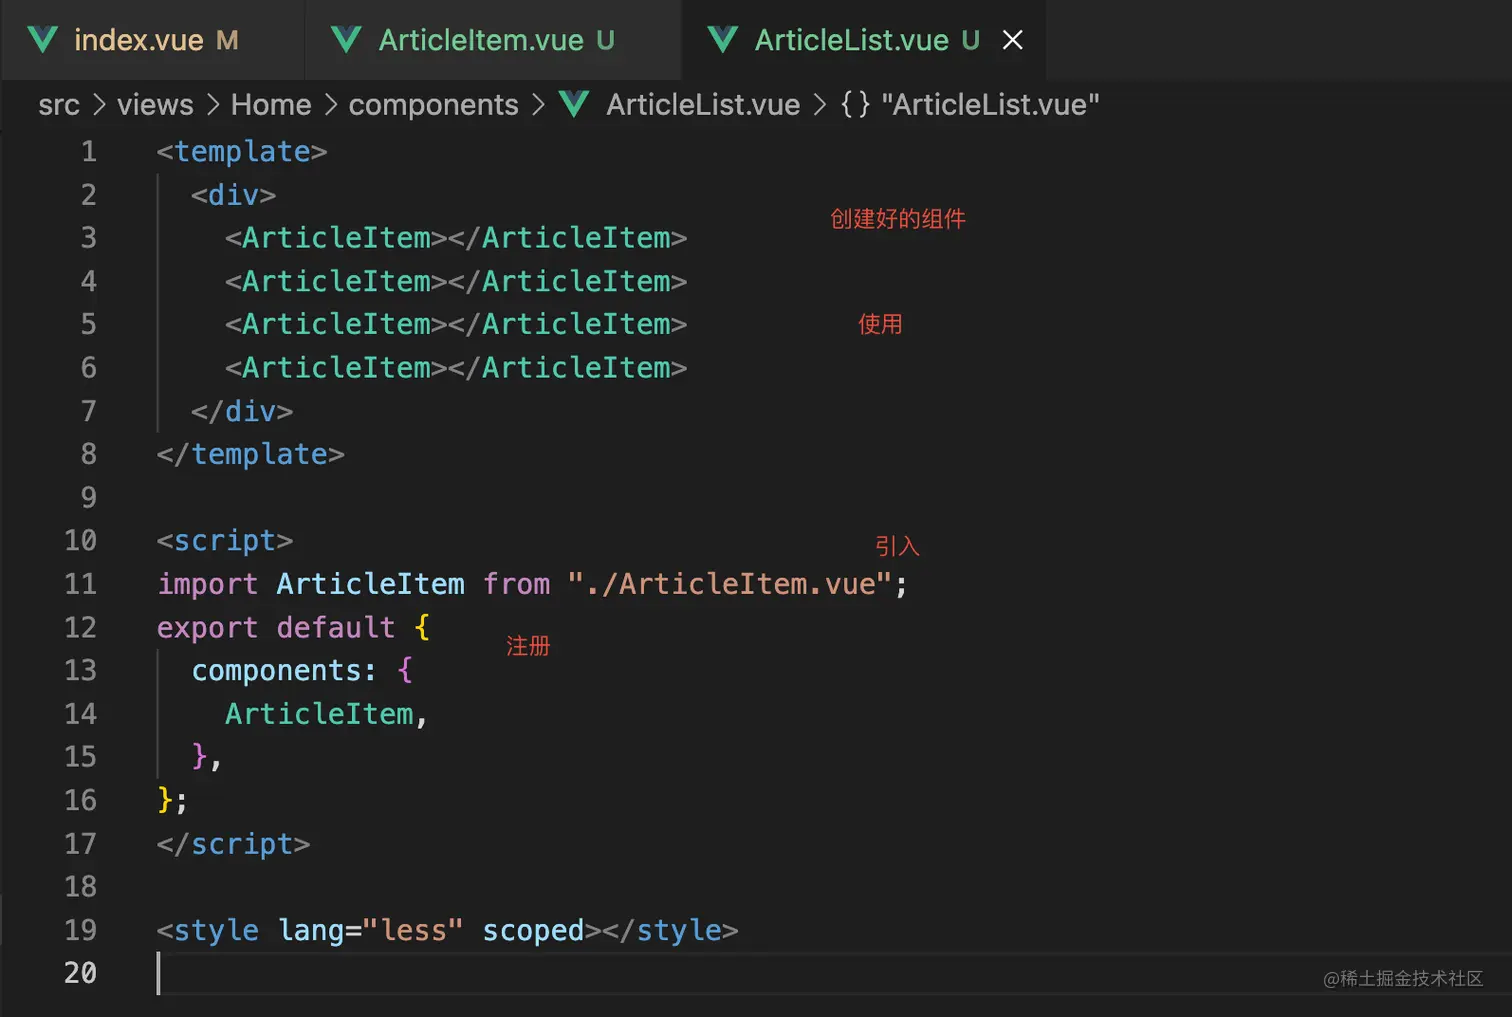The height and width of the screenshot is (1017, 1512).
Task: Click the Vue icon on ArticleItem.vue tab
Action: (x=346, y=40)
